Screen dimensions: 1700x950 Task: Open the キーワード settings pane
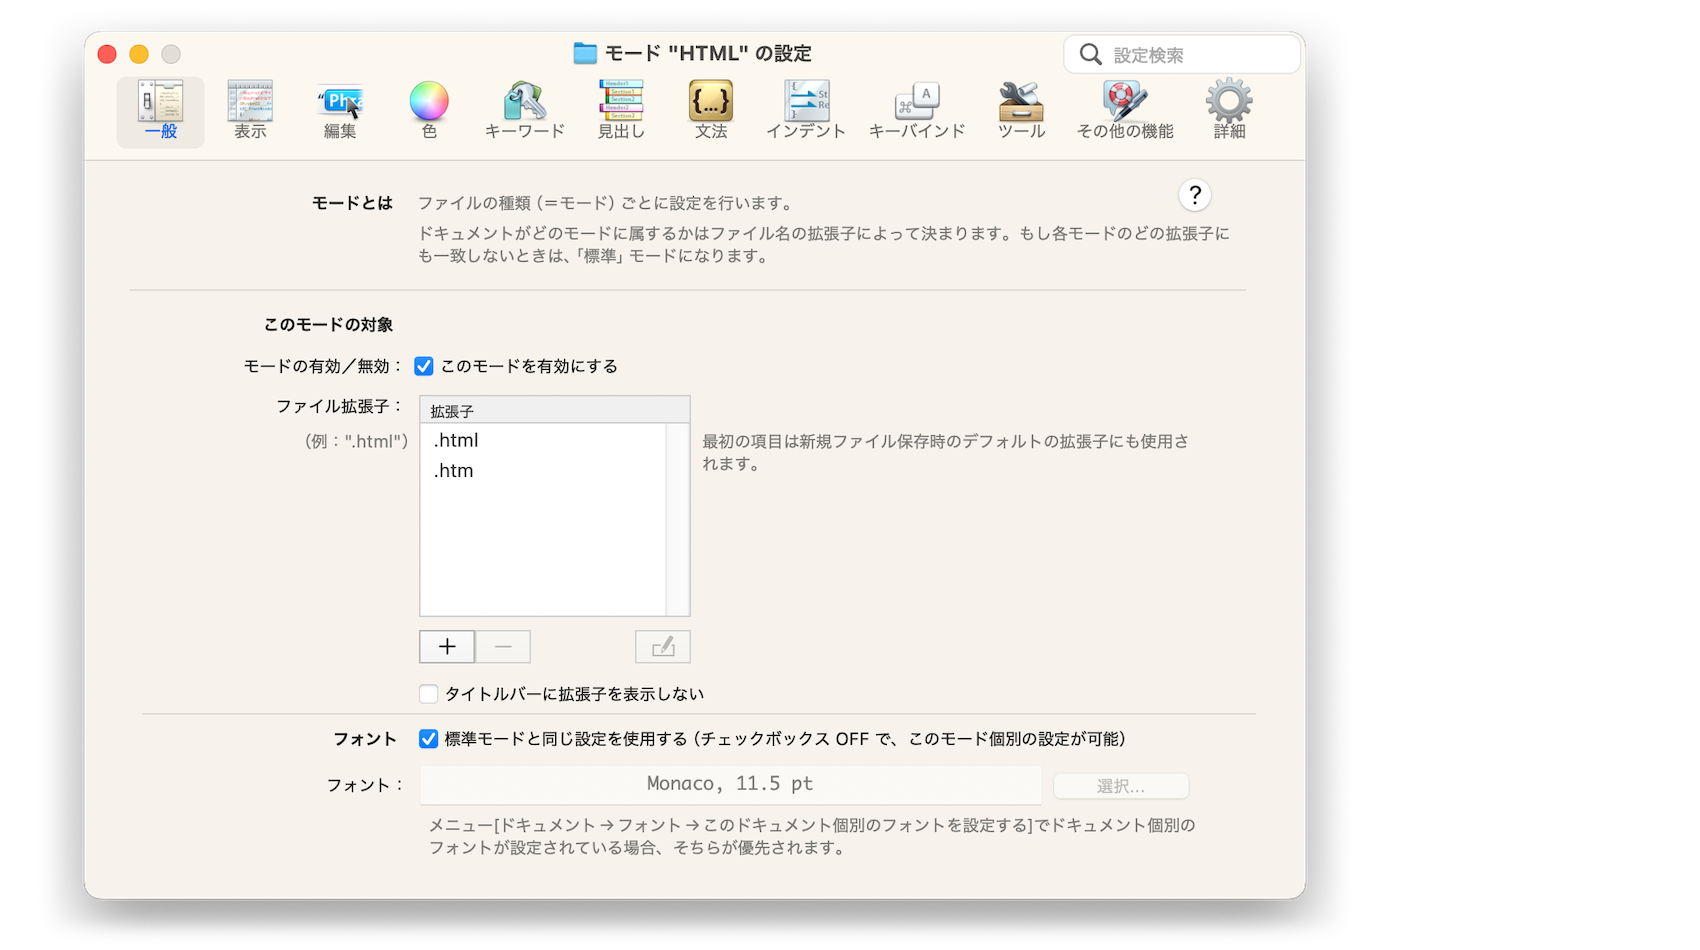pyautogui.click(x=524, y=110)
